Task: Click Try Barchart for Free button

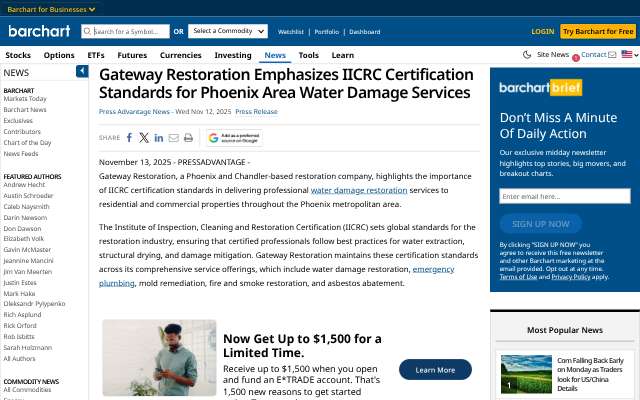Action: click(x=598, y=31)
